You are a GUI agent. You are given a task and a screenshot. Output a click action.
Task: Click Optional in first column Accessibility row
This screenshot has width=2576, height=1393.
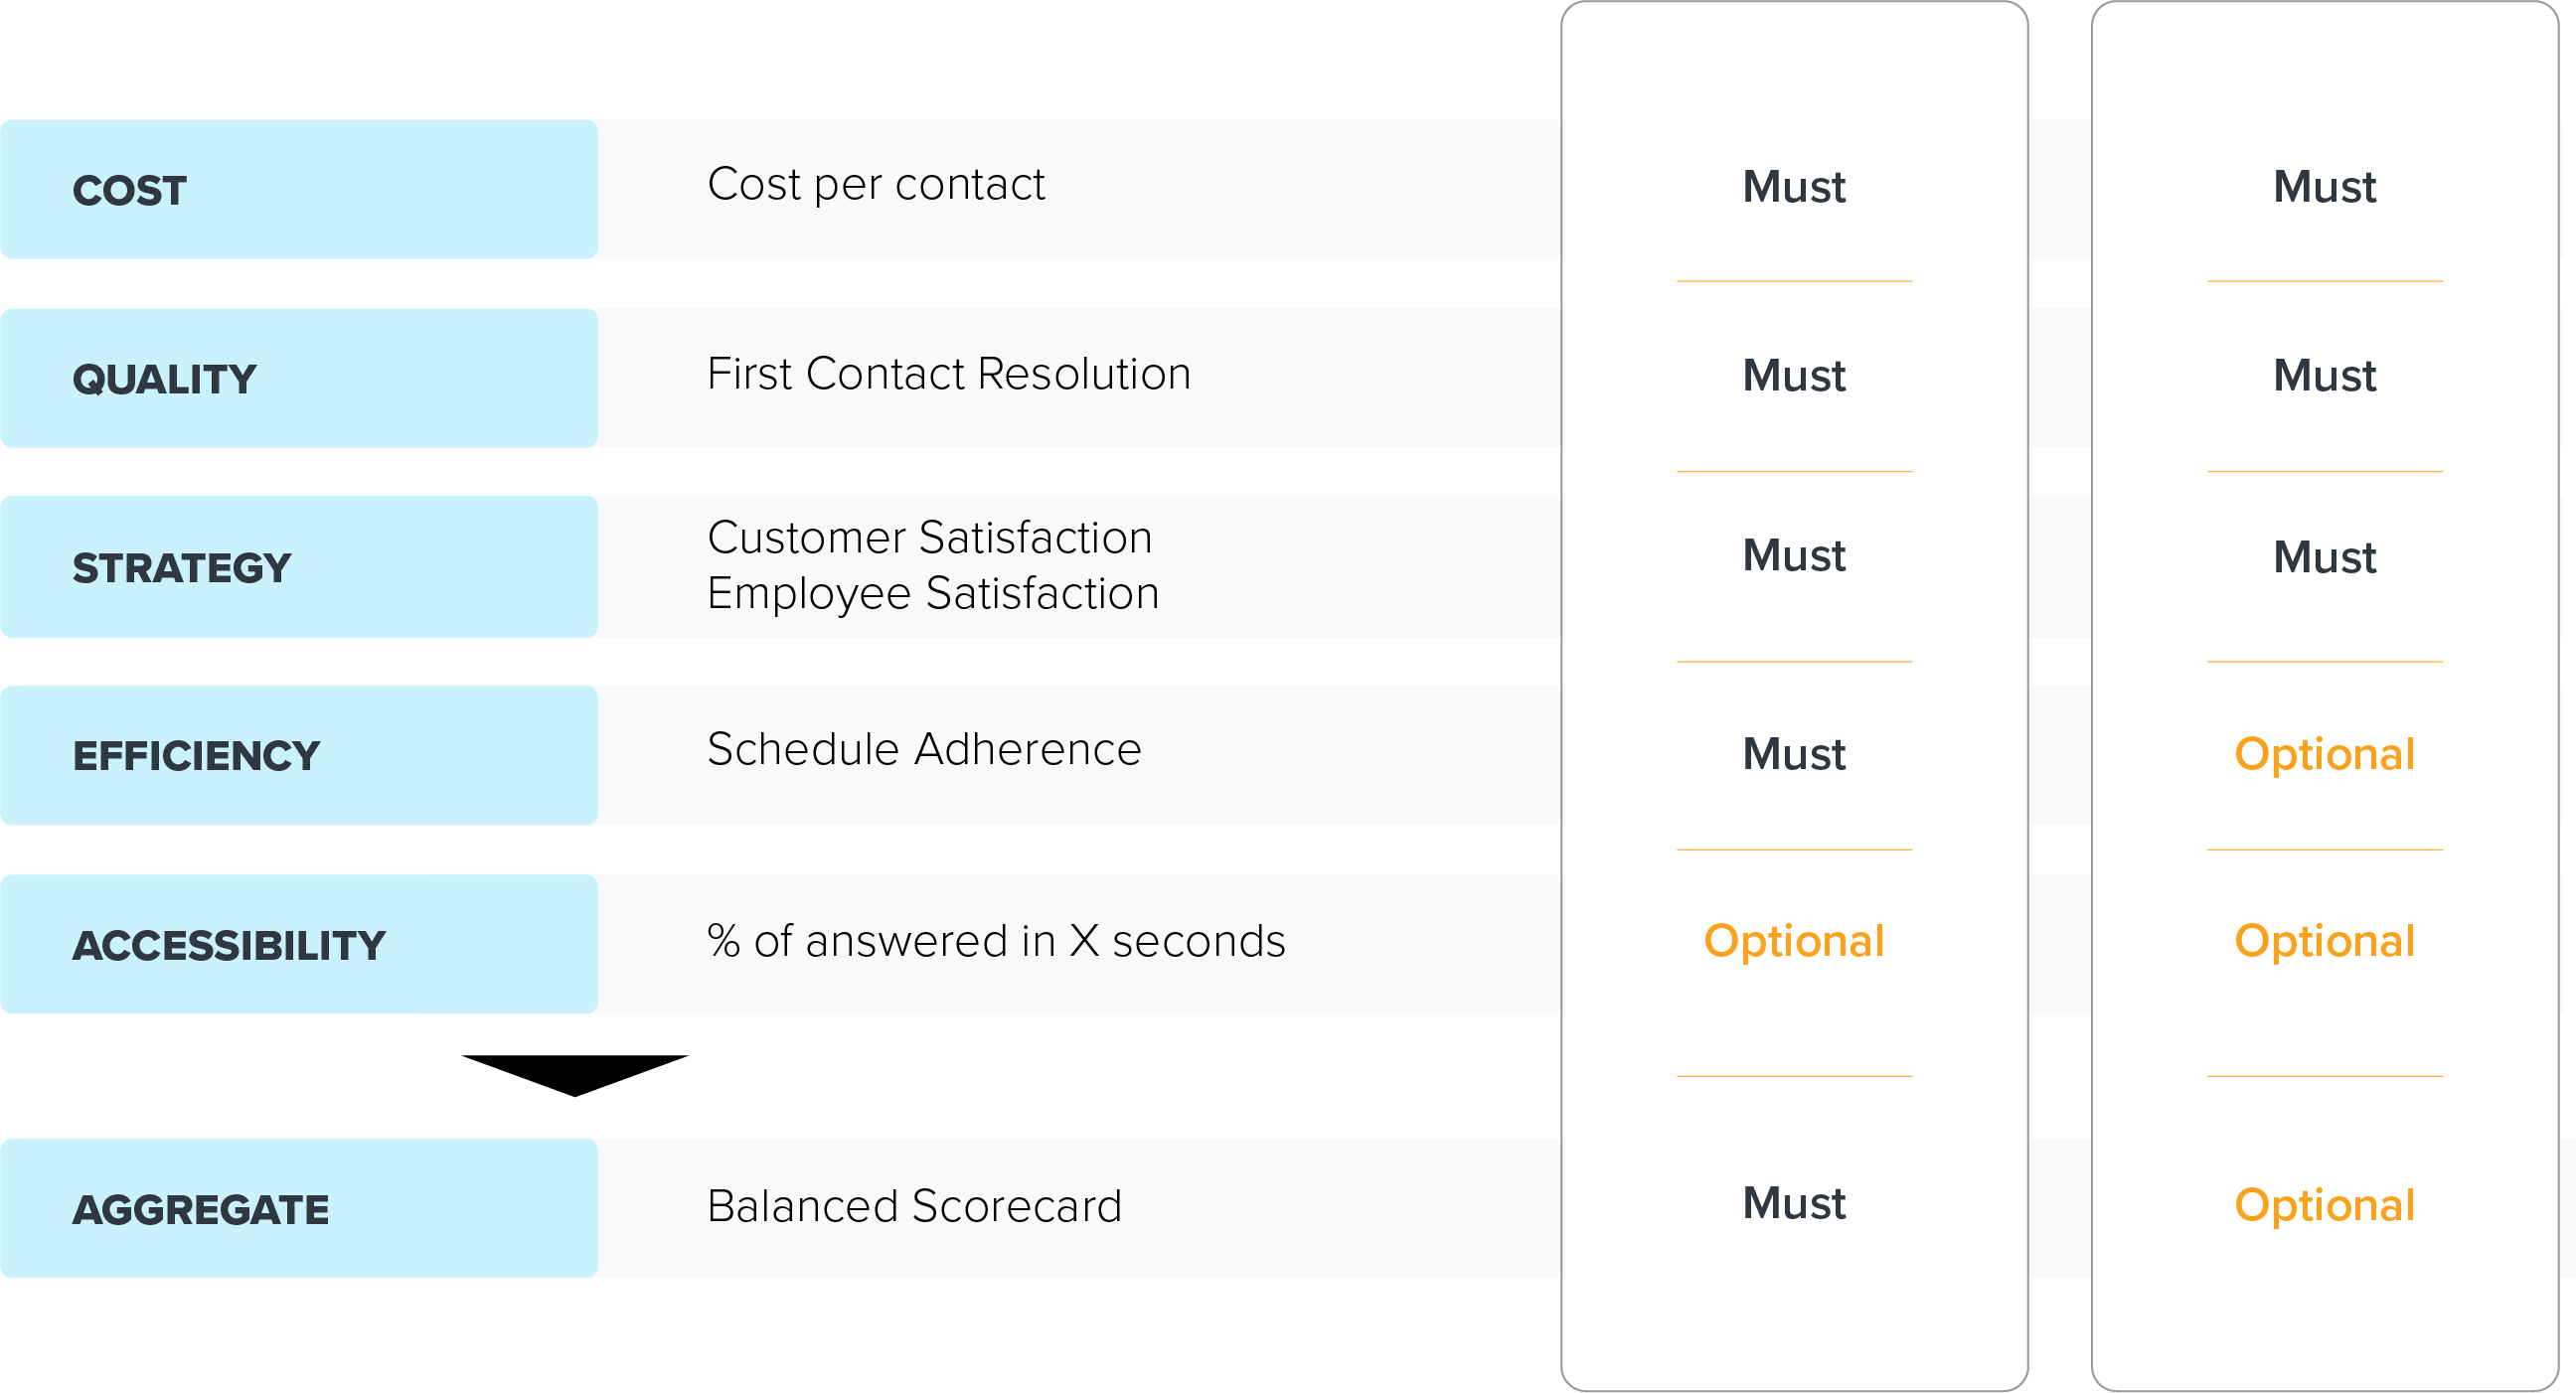[x=1794, y=941]
